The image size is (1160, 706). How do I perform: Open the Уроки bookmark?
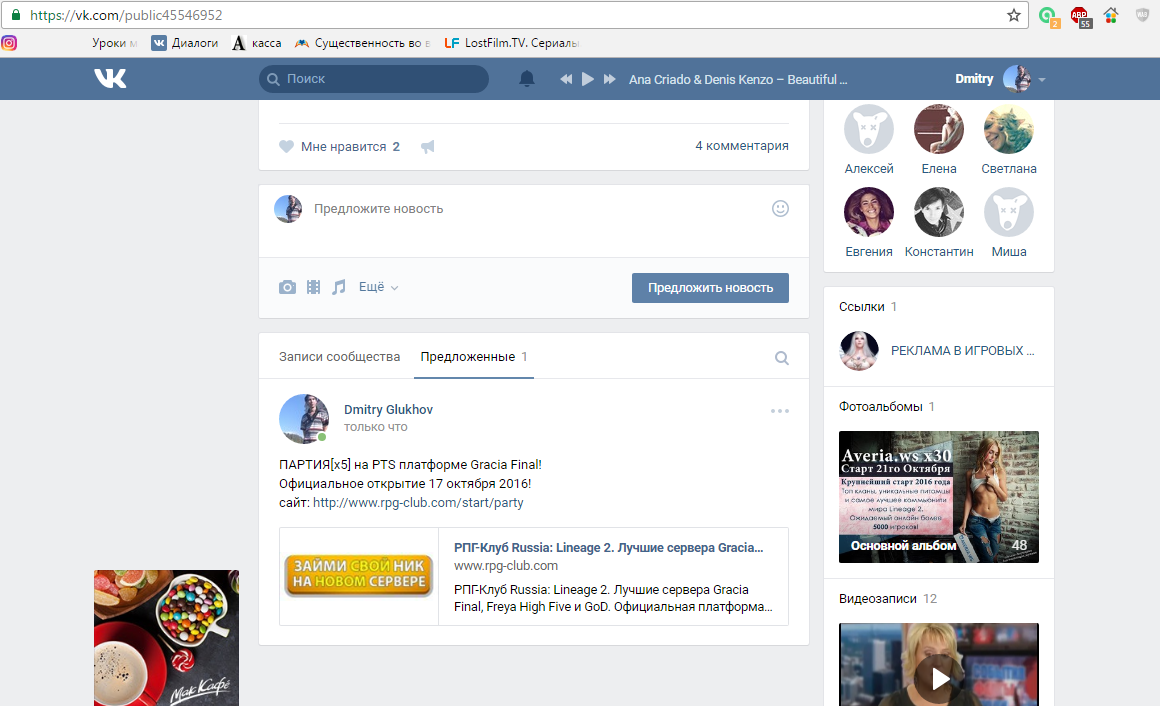(114, 43)
